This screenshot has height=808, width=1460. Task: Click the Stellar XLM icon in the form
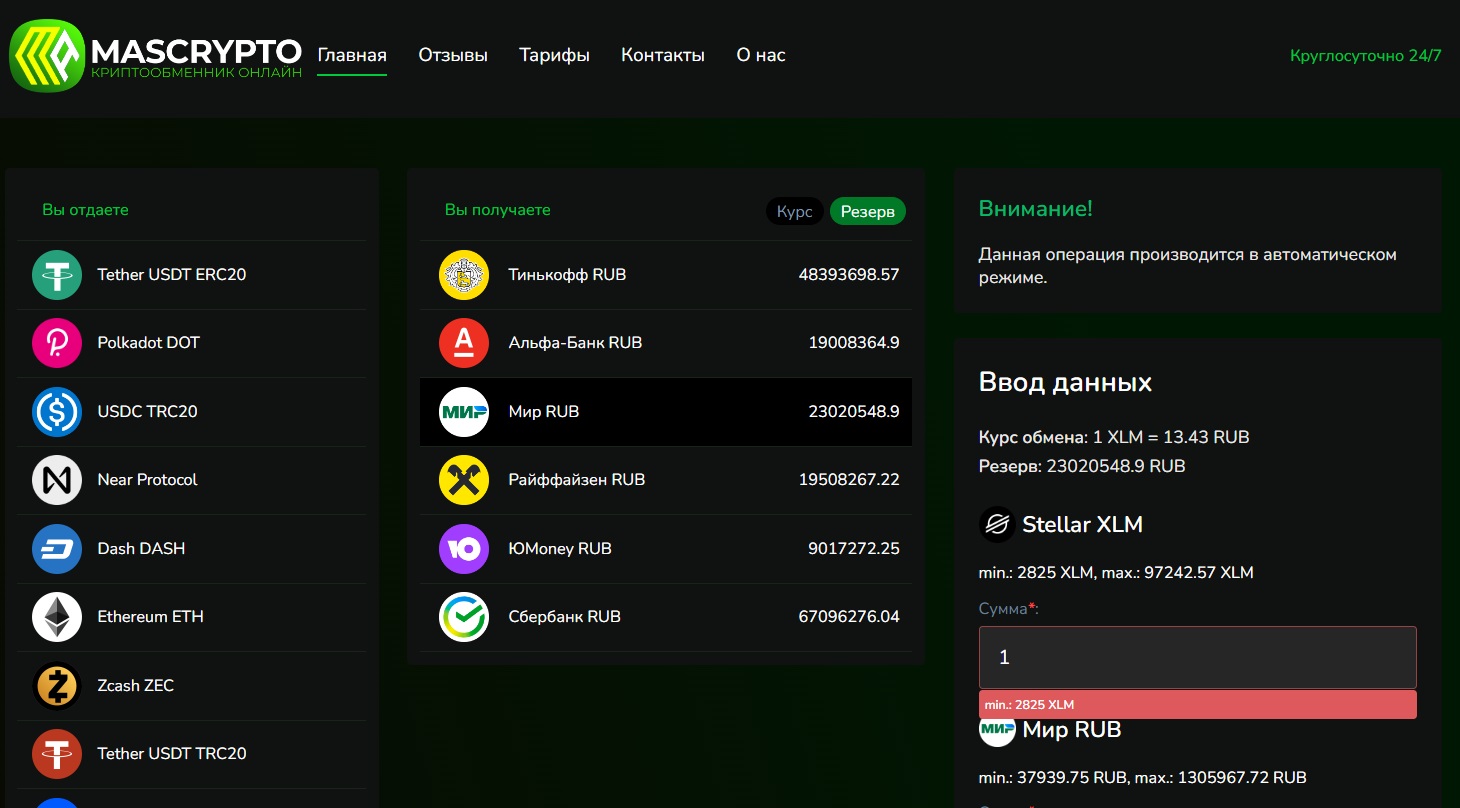[x=997, y=525]
